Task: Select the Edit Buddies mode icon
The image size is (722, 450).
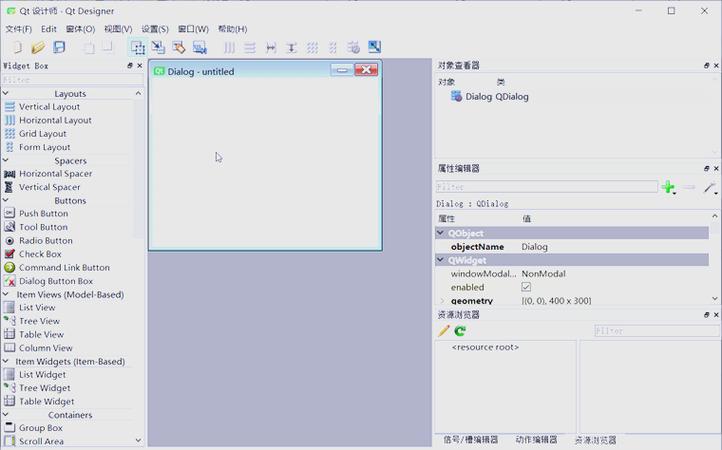Action: coord(179,47)
